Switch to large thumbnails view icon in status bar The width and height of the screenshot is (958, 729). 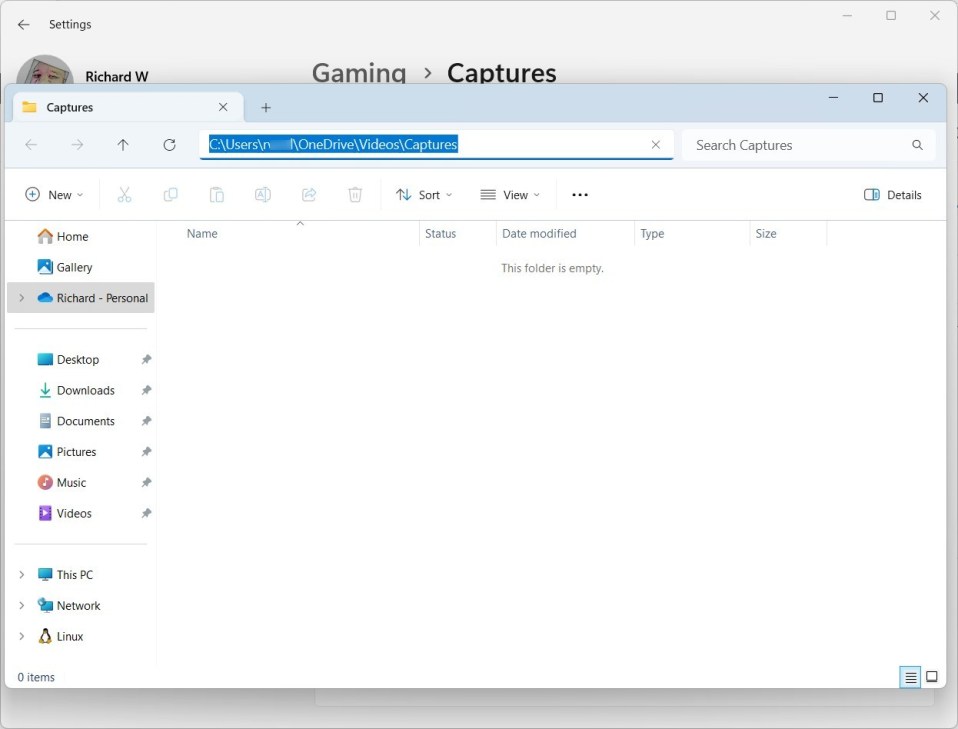coord(932,677)
